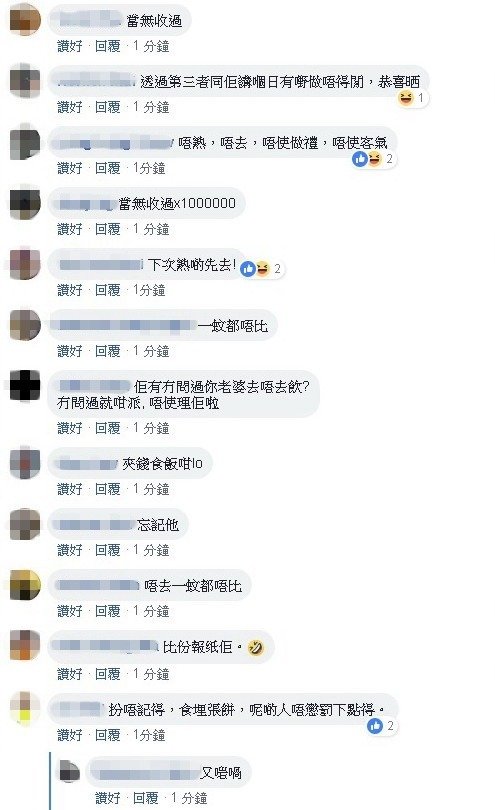
Task: Like the 比份報紙佢 comment
Action: (x=70, y=674)
